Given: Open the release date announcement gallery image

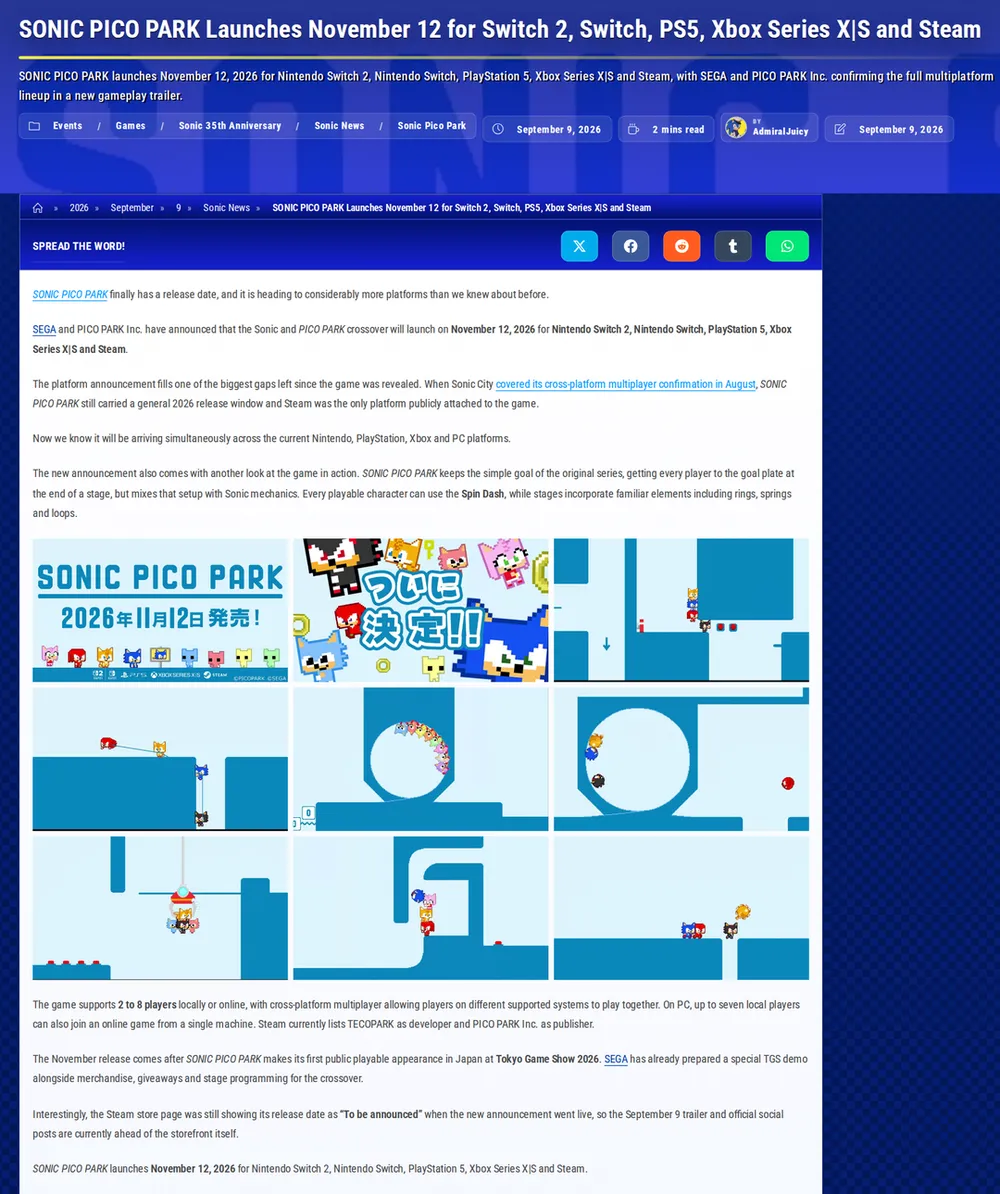Looking at the screenshot, I should [x=160, y=610].
